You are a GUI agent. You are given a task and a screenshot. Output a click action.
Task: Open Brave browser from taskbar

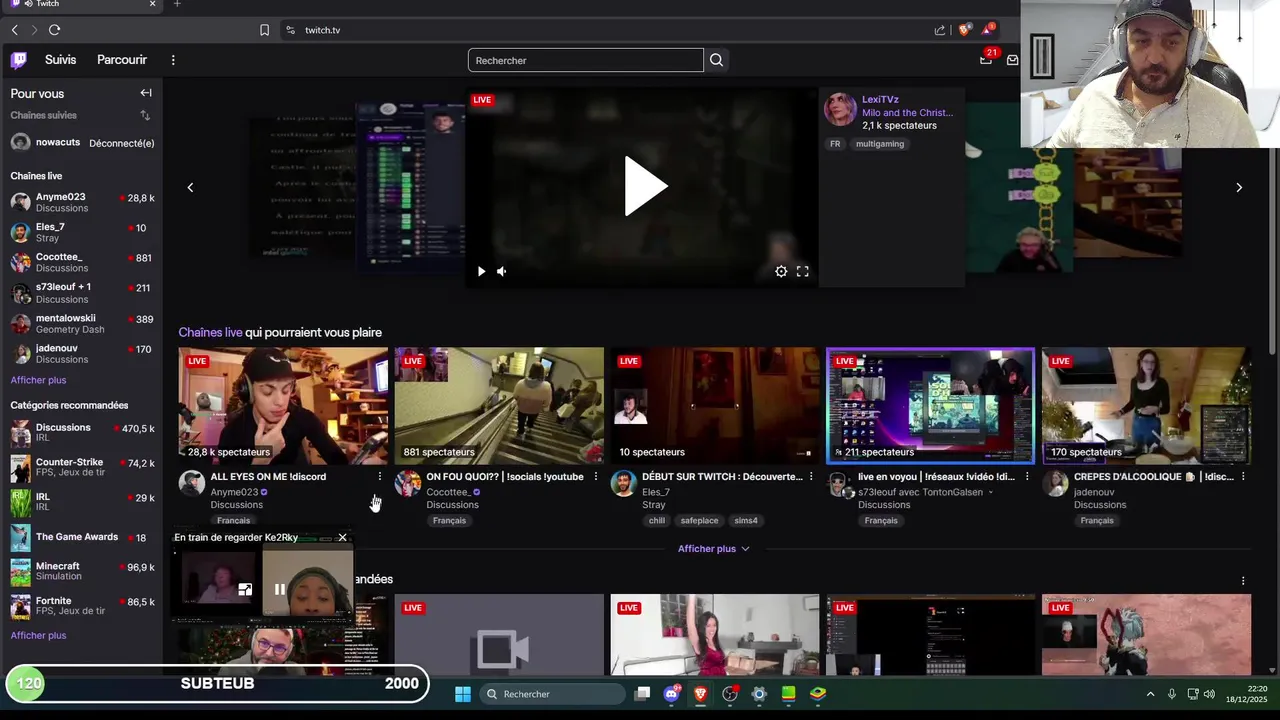(x=701, y=694)
